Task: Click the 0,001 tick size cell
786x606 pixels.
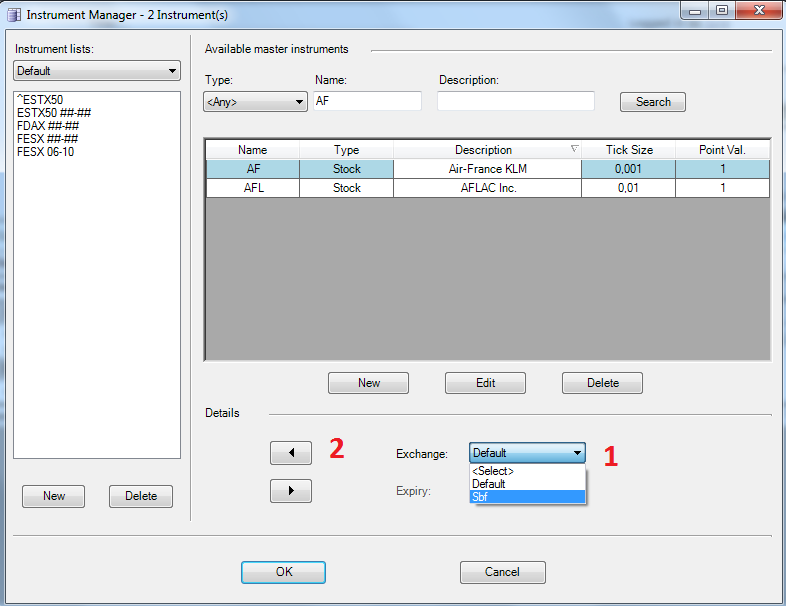Action: [x=629, y=169]
